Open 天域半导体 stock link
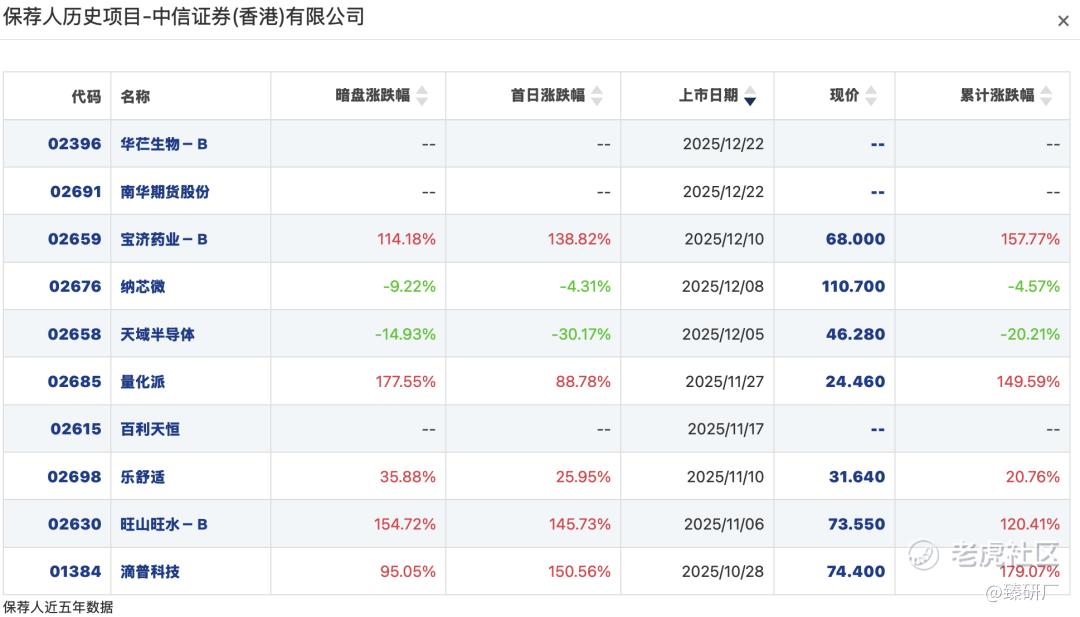Viewport: 1080px width, 617px height. point(158,334)
